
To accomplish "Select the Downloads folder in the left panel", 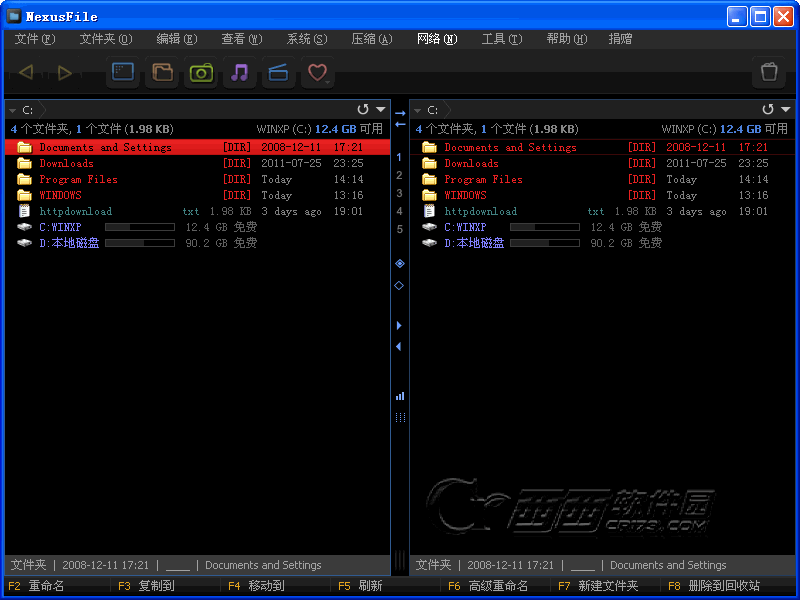I will click(x=197, y=163).
